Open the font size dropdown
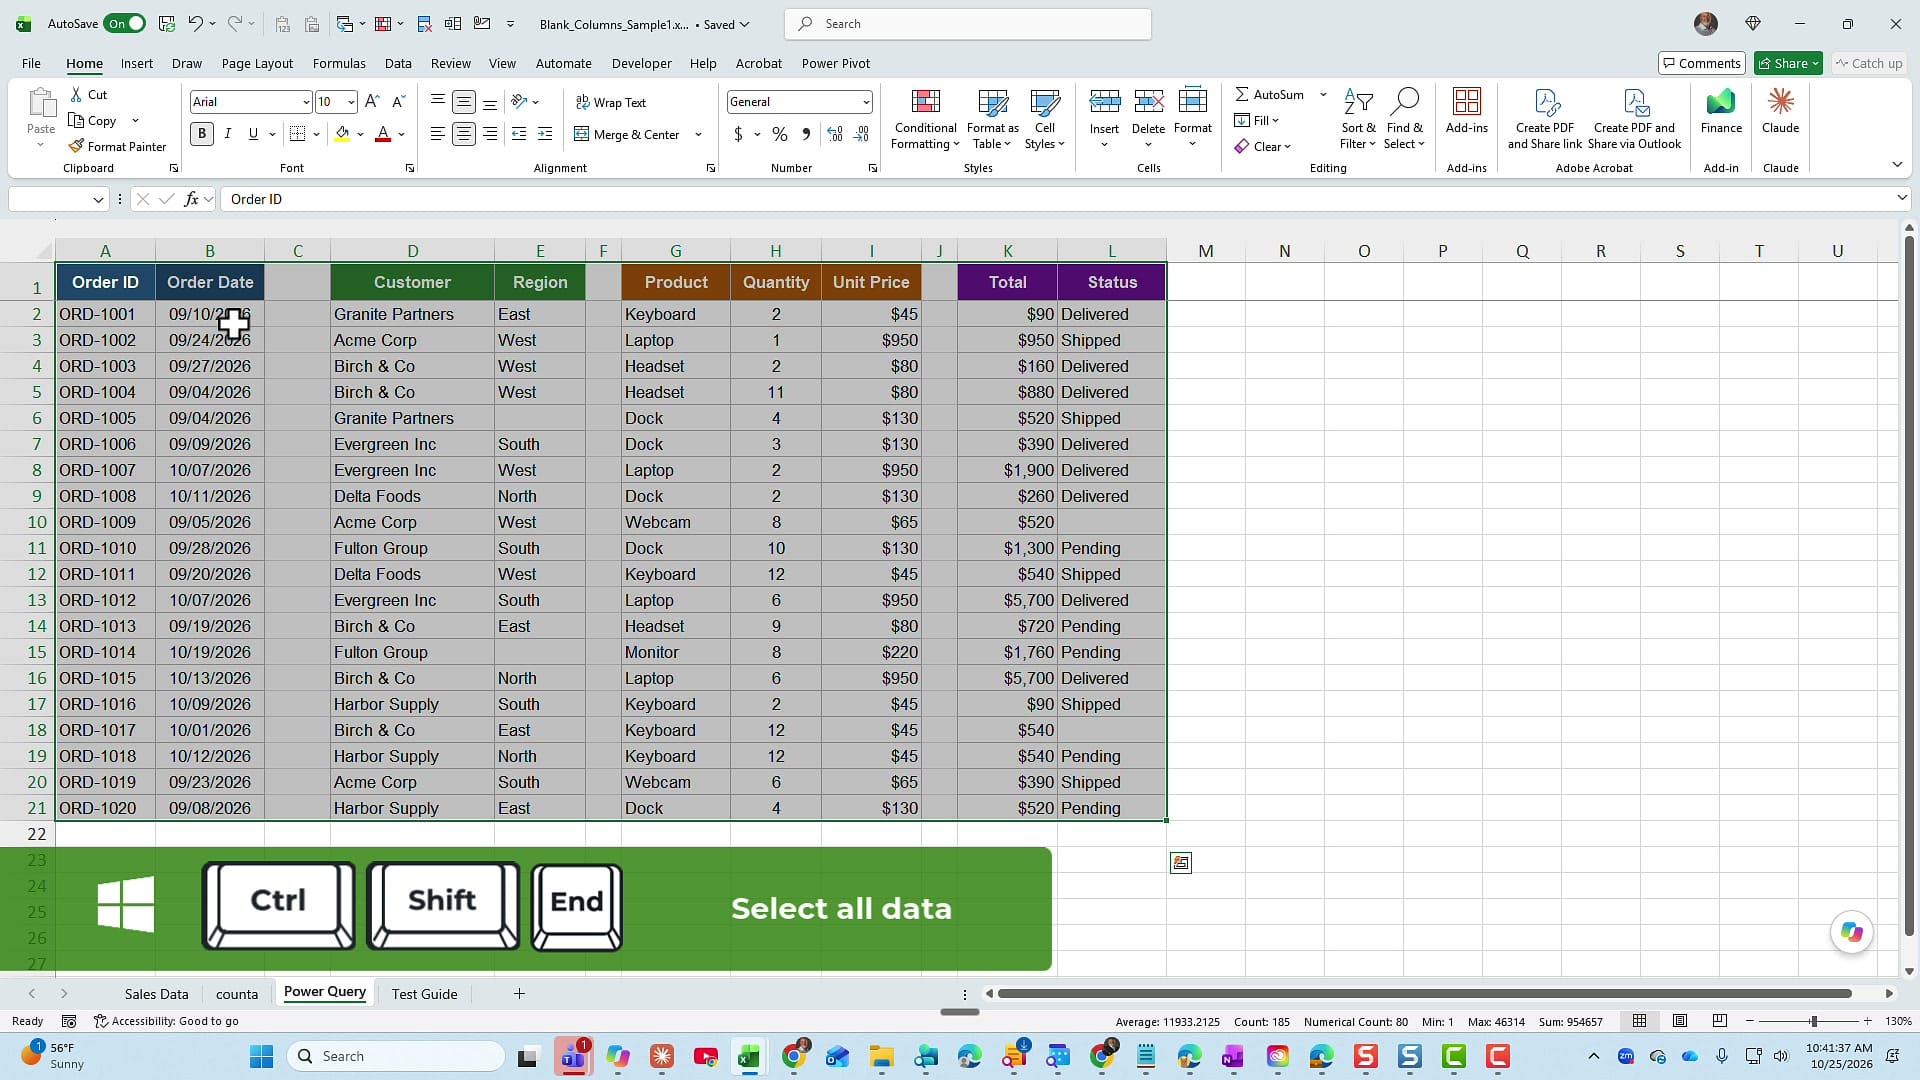Screen dimensions: 1920x1080 (351, 102)
